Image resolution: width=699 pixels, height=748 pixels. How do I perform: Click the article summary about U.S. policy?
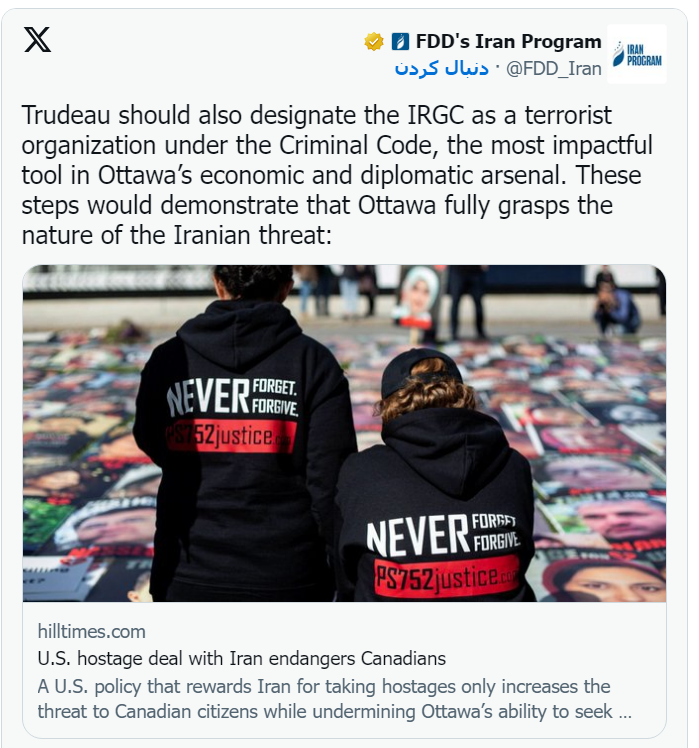click(334, 699)
